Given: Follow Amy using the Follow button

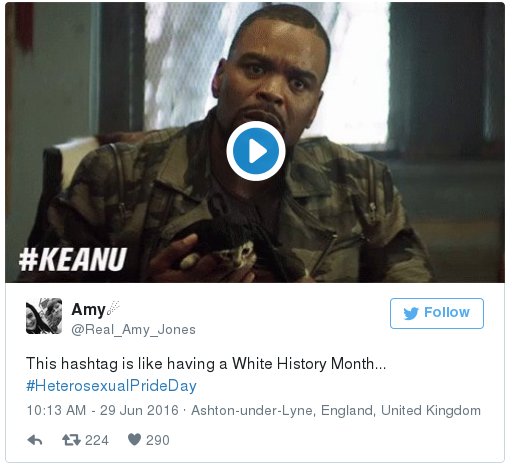Looking at the screenshot, I should point(437,313).
